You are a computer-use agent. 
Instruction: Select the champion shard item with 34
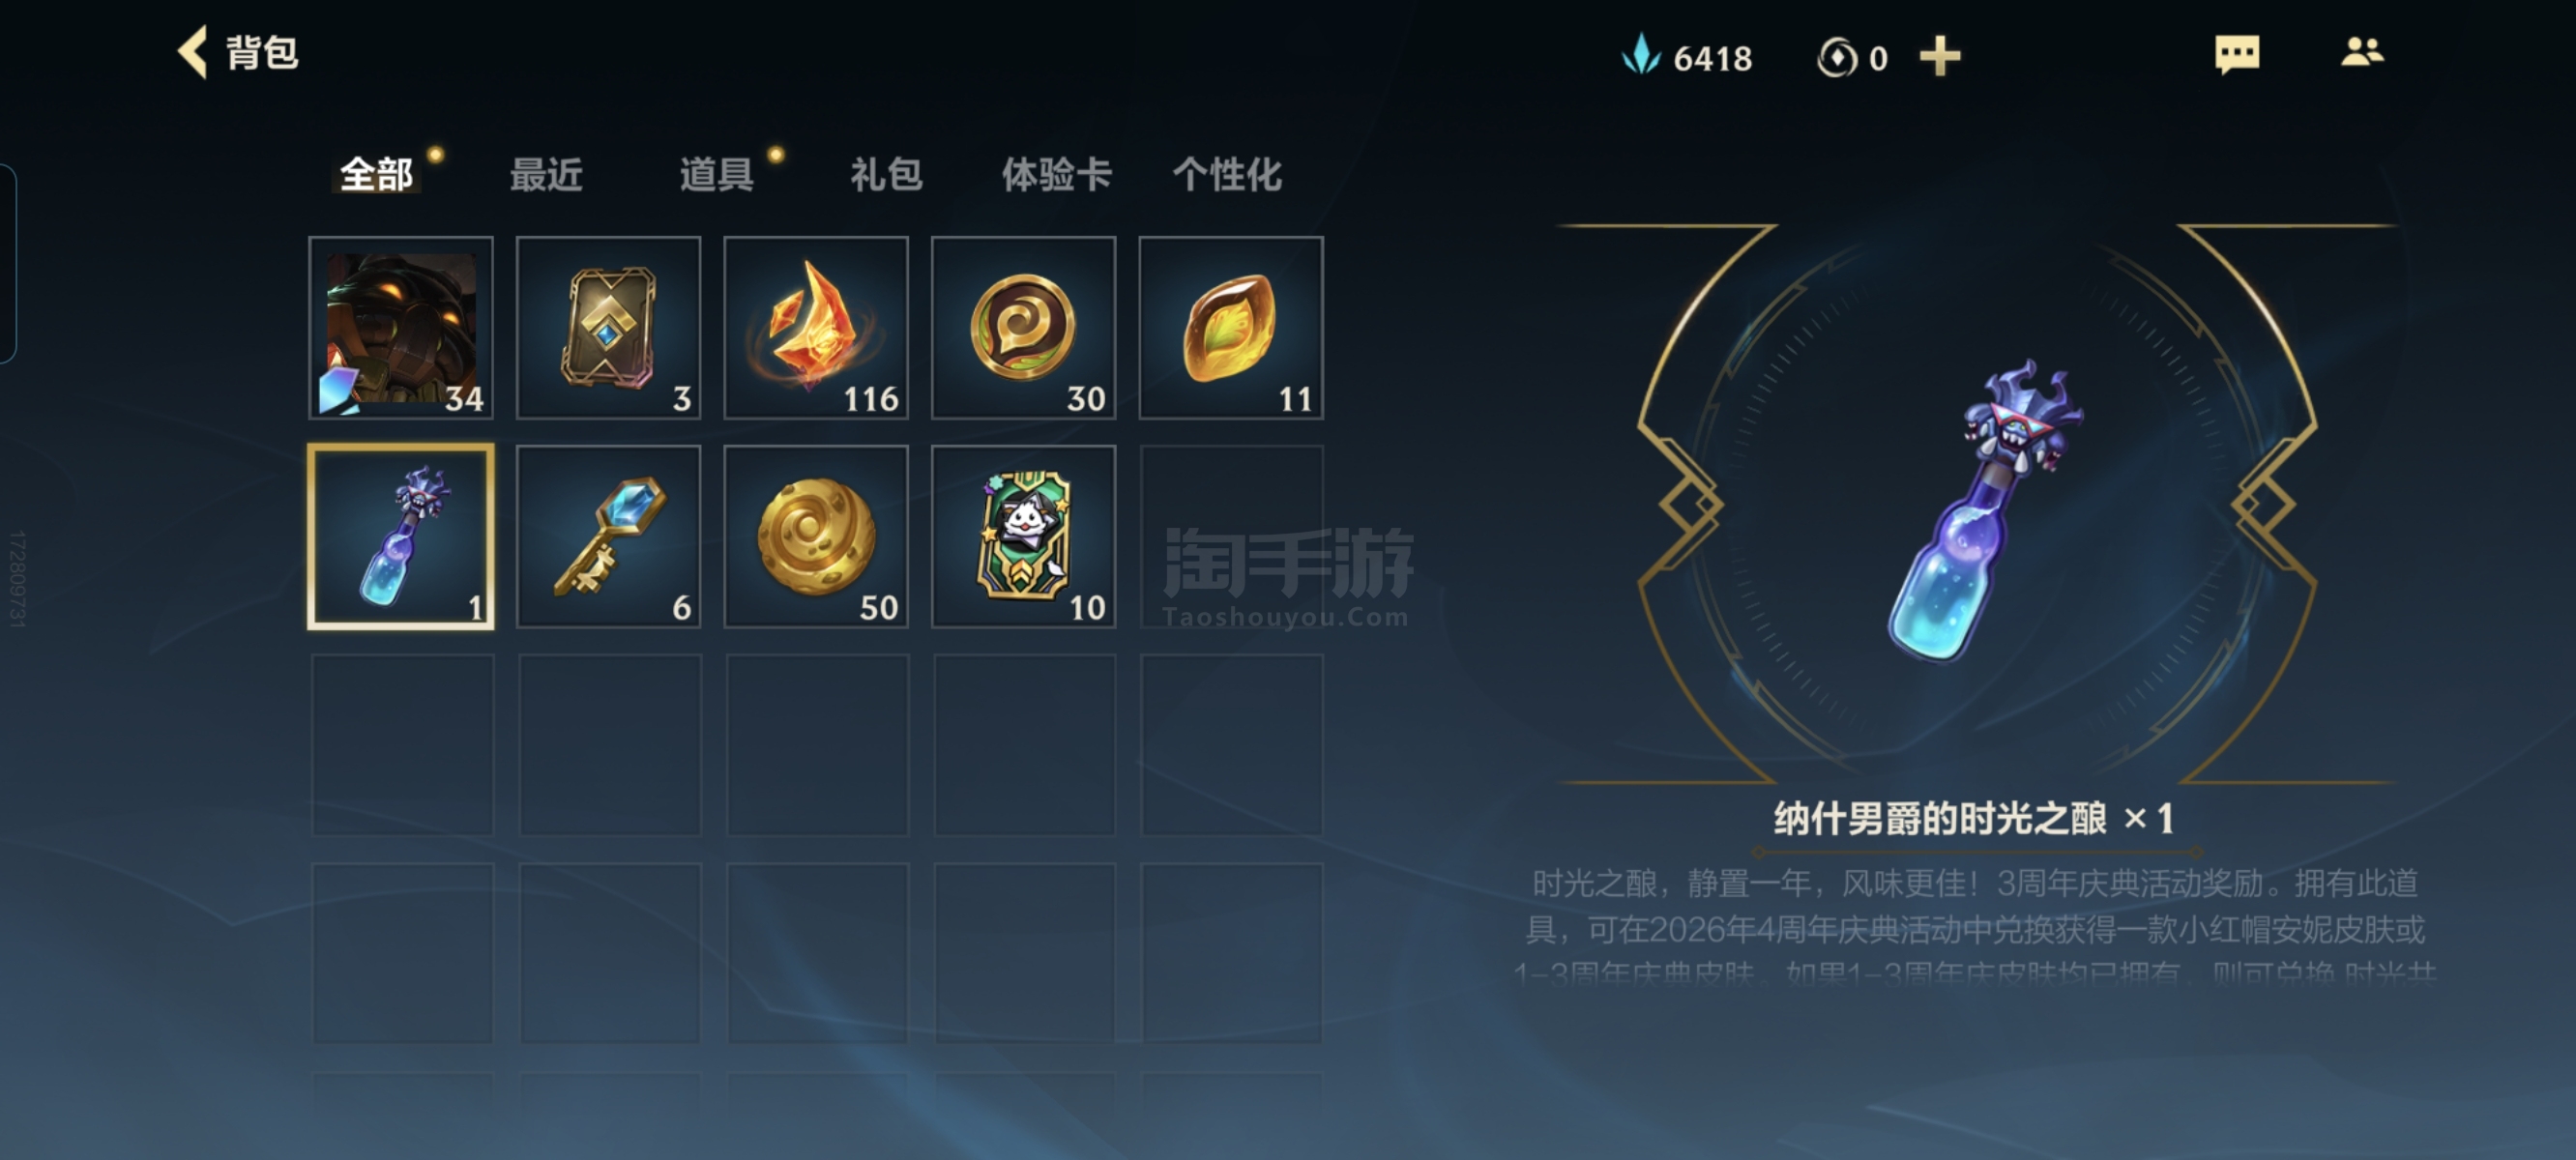click(401, 328)
